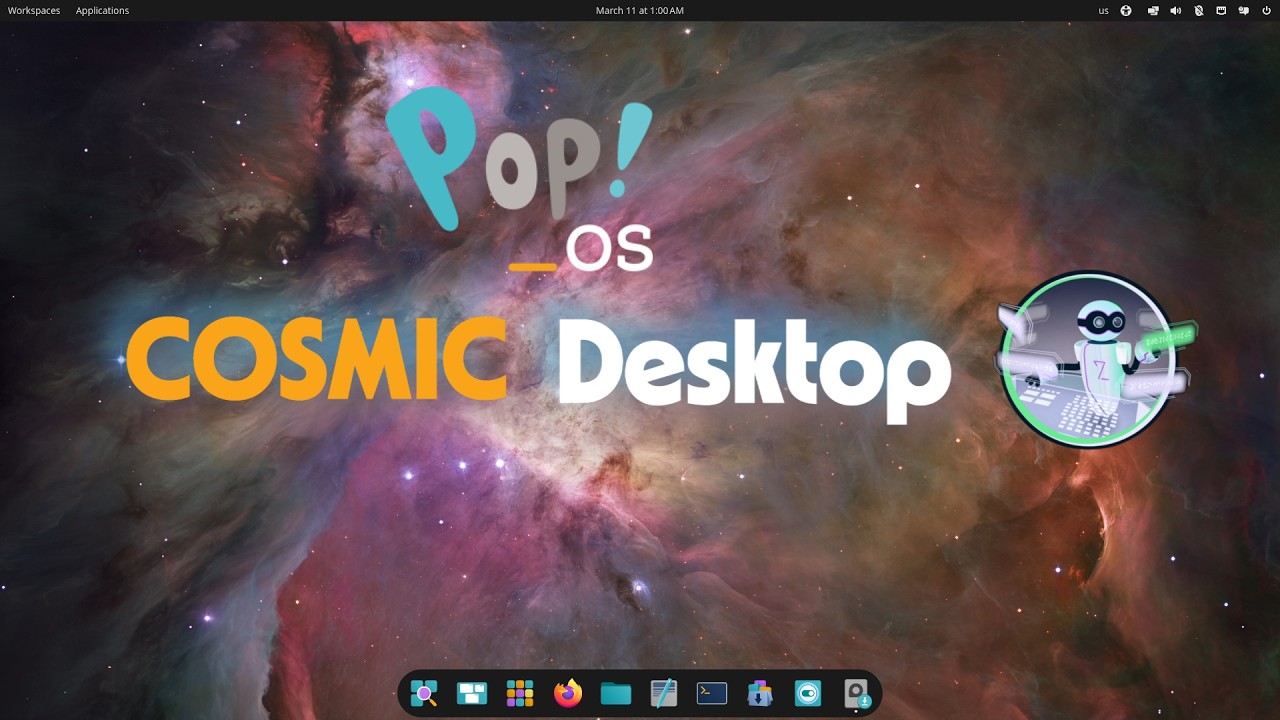This screenshot has width=1280, height=720.
Task: Open the App Library grid icon
Action: point(520,693)
